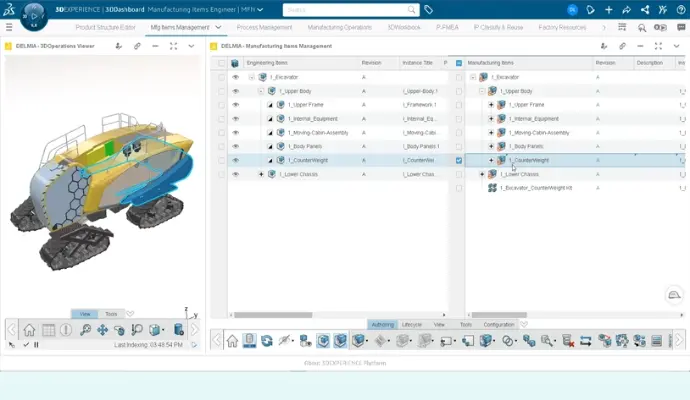Viewport: 690px width, 400px height.
Task: Toggle the Engineering Items header select-all checkbox
Action: click(x=221, y=63)
